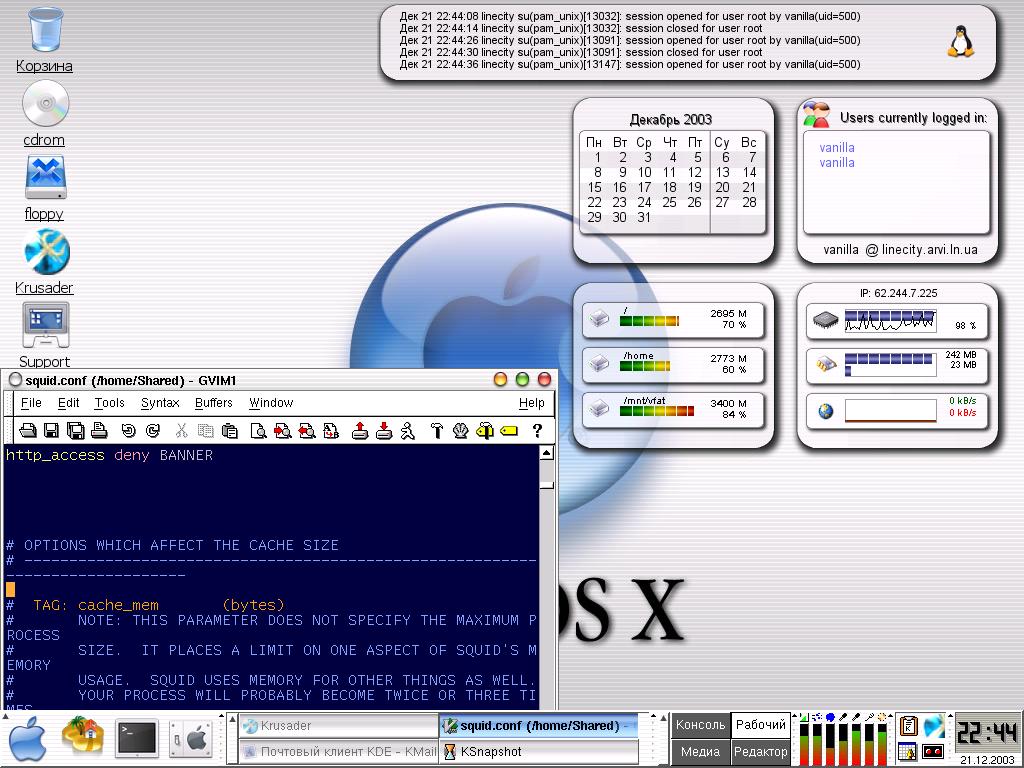Click the Redo arrow icon in GVIM toolbar
The image size is (1024, 768).
153,431
